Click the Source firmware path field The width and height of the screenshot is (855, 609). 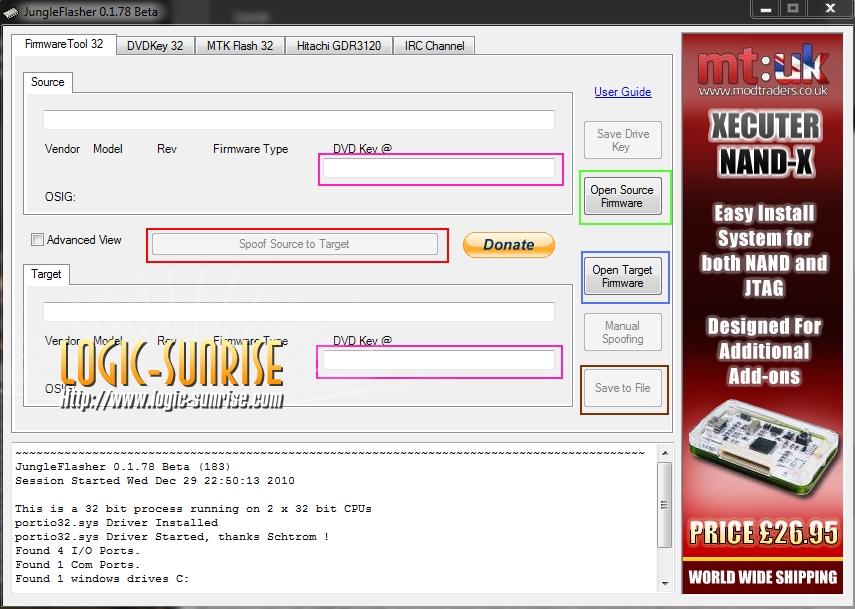coord(299,120)
